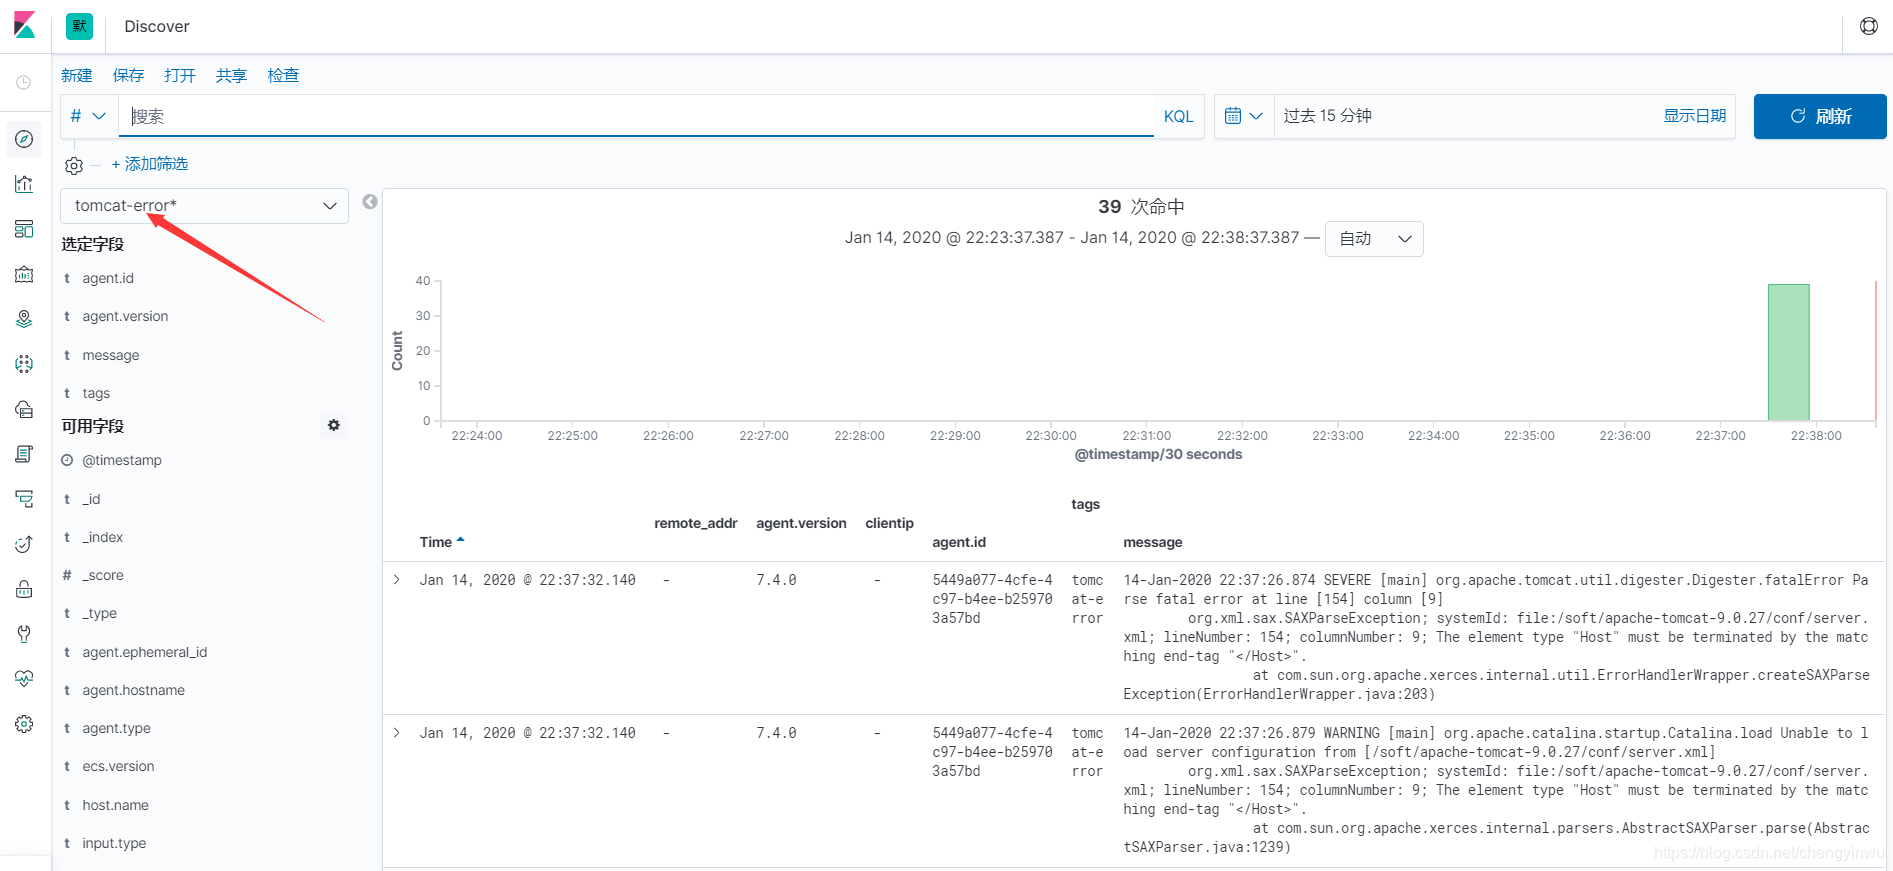
Task: Open SIEM lock icon in sidebar
Action: [x=24, y=589]
